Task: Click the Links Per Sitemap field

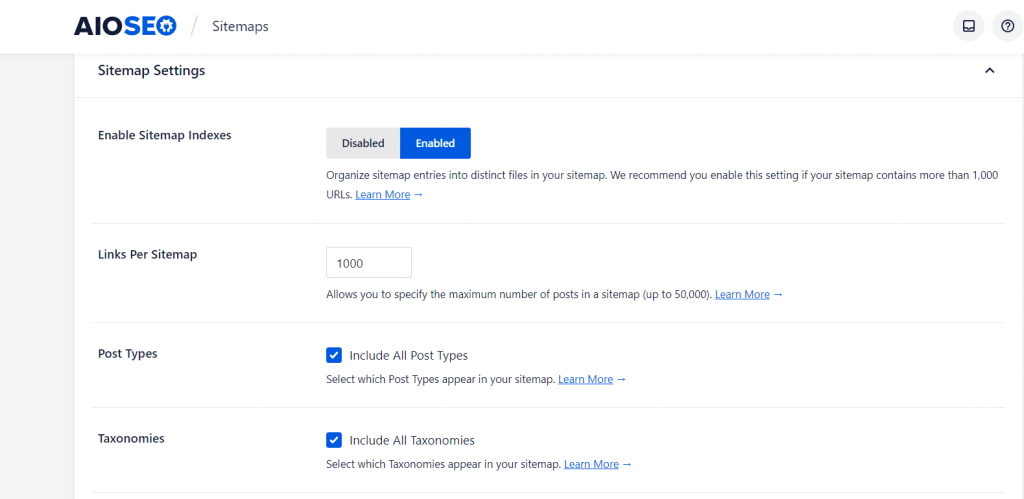Action: point(368,263)
